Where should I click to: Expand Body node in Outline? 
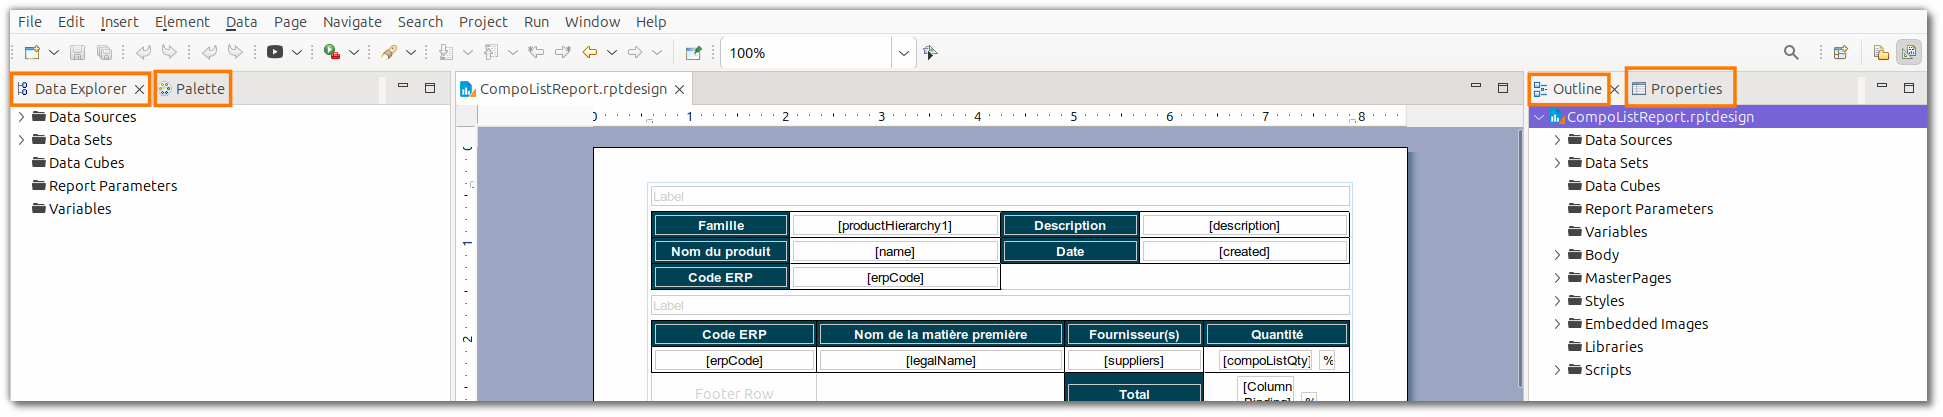1557,255
